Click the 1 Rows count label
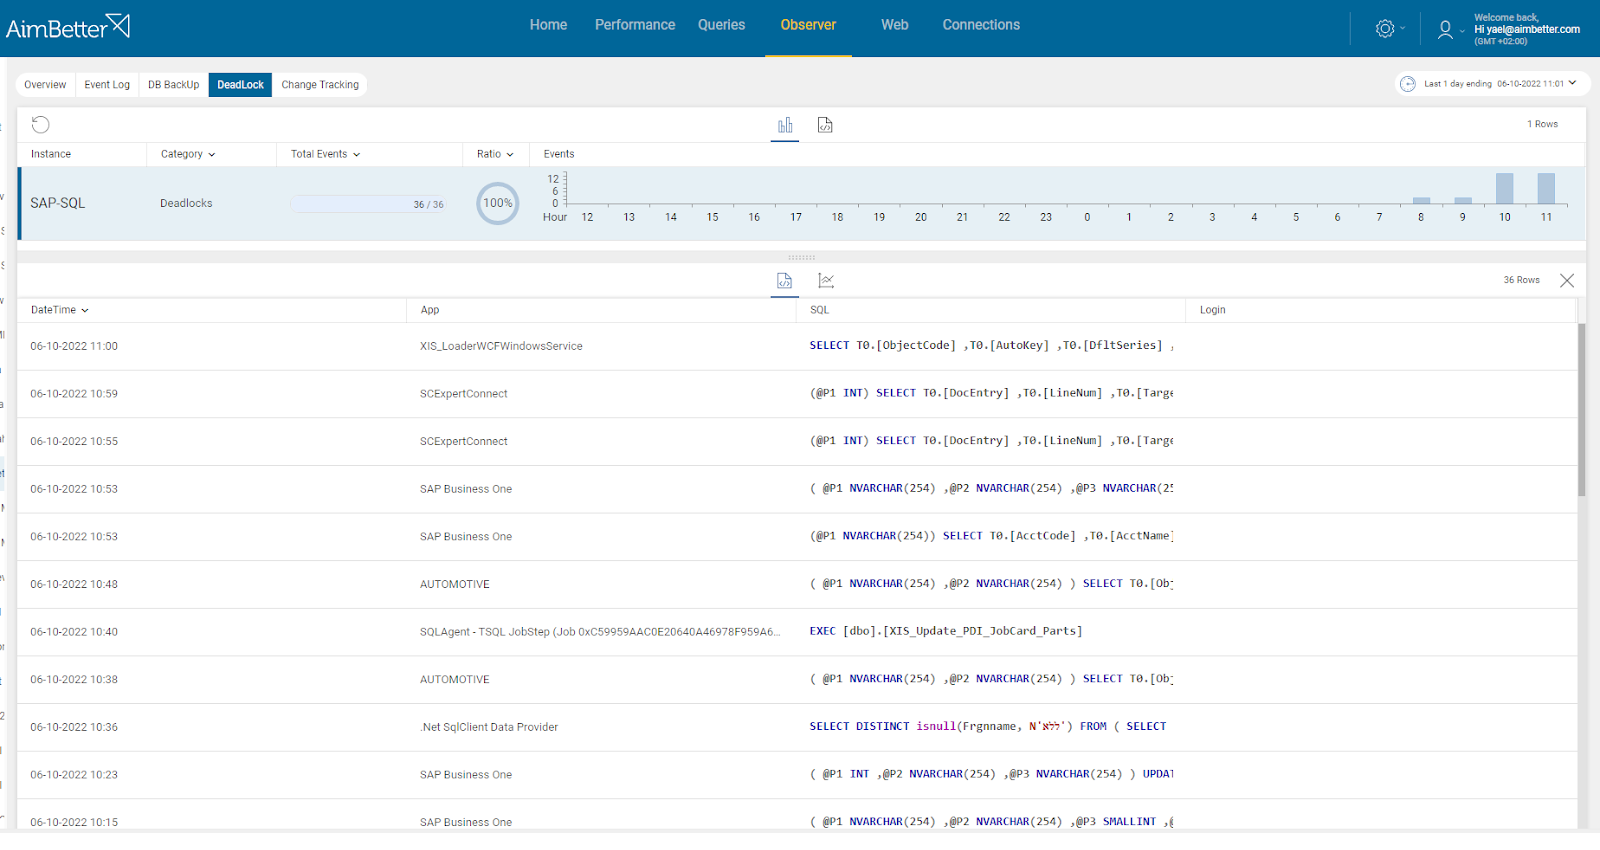1600x850 pixels. (1543, 124)
